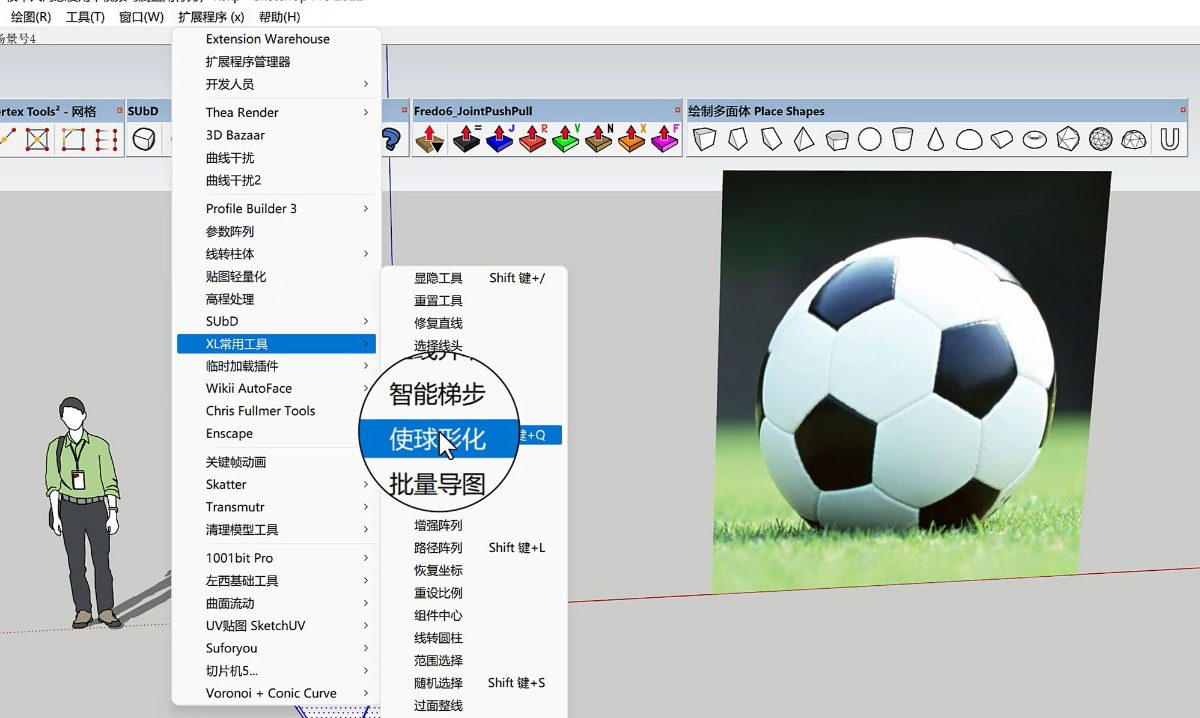Select the black JointPushPull icon marked with equals sign
The width and height of the screenshot is (1200, 718).
466,139
